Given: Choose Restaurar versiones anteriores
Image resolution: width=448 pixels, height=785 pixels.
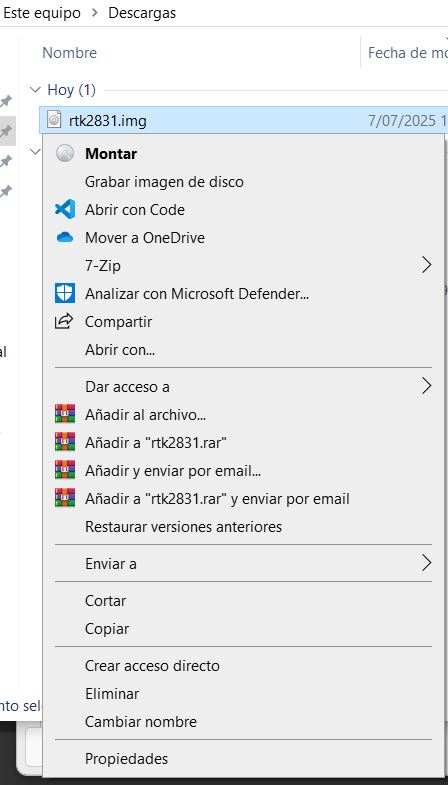Looking at the screenshot, I should (x=243, y=527).
